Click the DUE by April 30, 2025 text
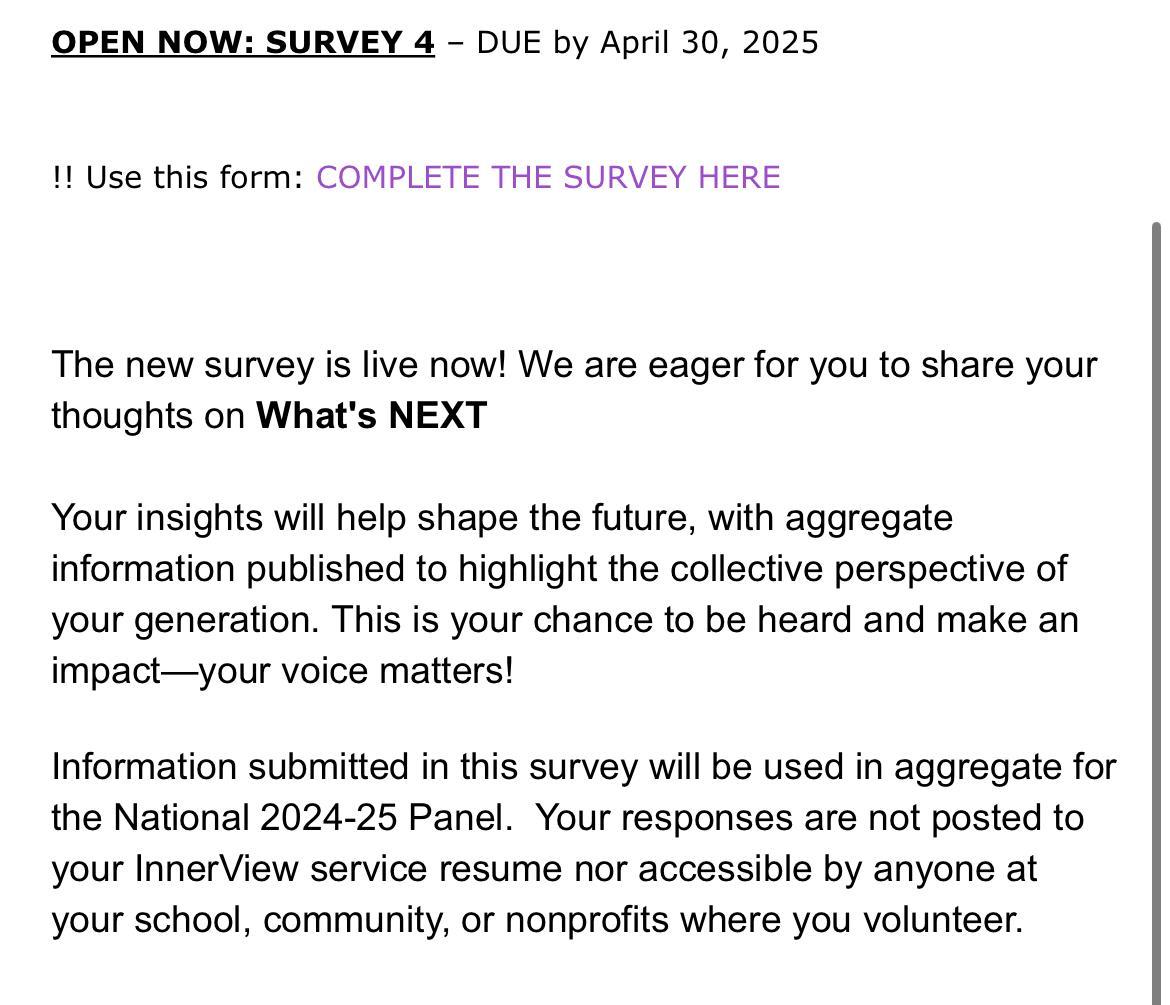This screenshot has height=1005, width=1170. [647, 42]
